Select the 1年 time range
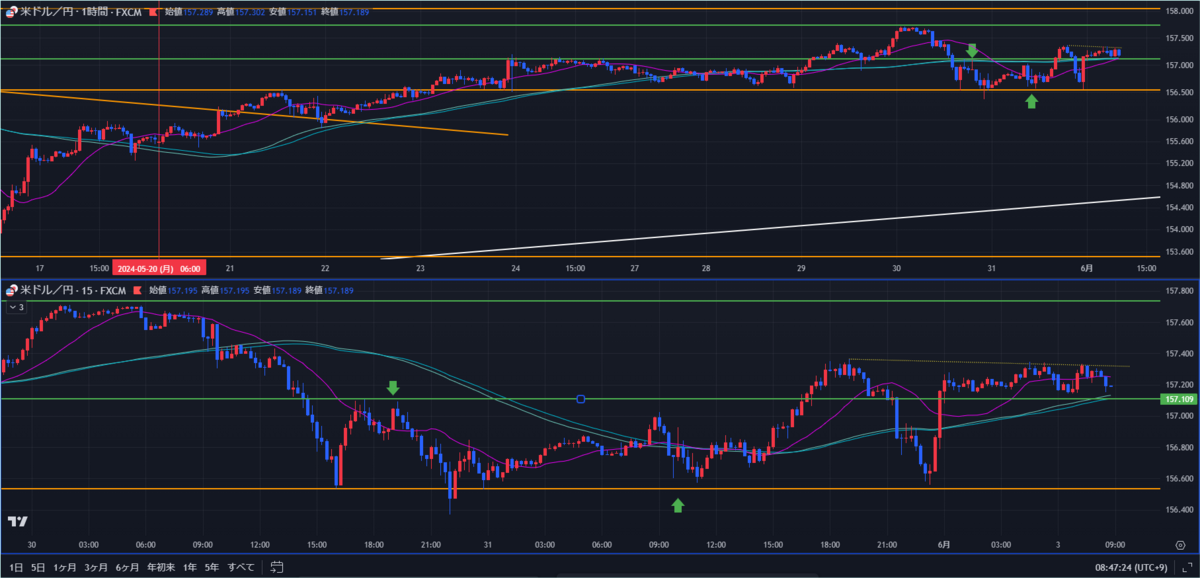Screen dimensions: 1200x578 click(189, 567)
